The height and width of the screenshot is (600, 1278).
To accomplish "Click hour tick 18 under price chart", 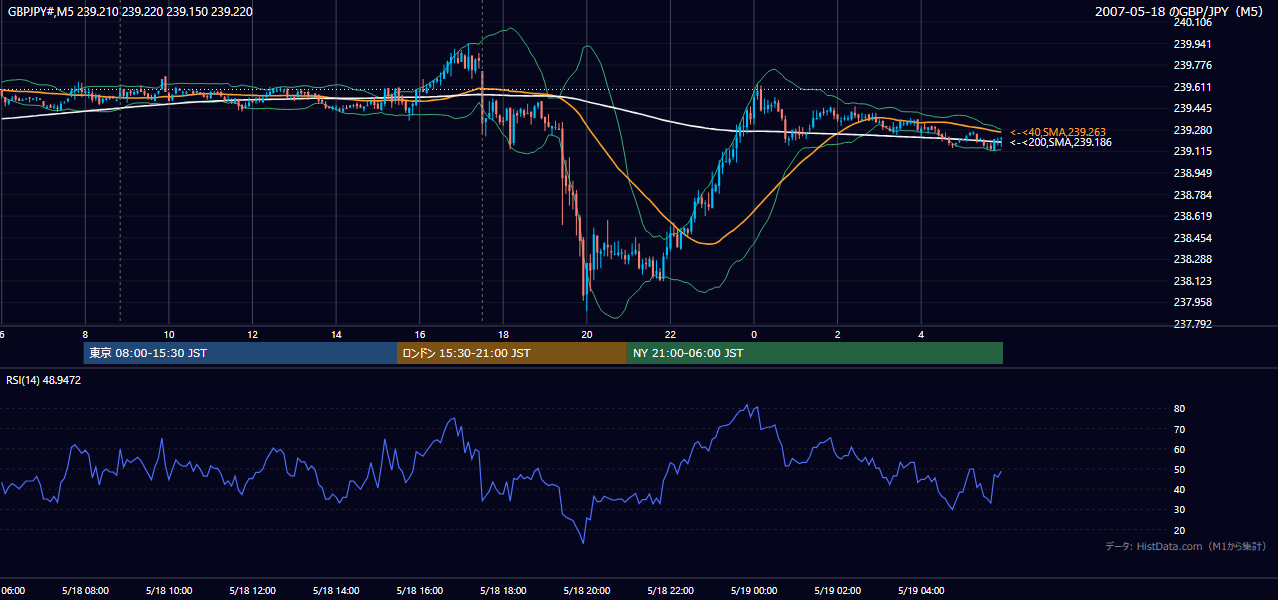I will click(x=503, y=334).
